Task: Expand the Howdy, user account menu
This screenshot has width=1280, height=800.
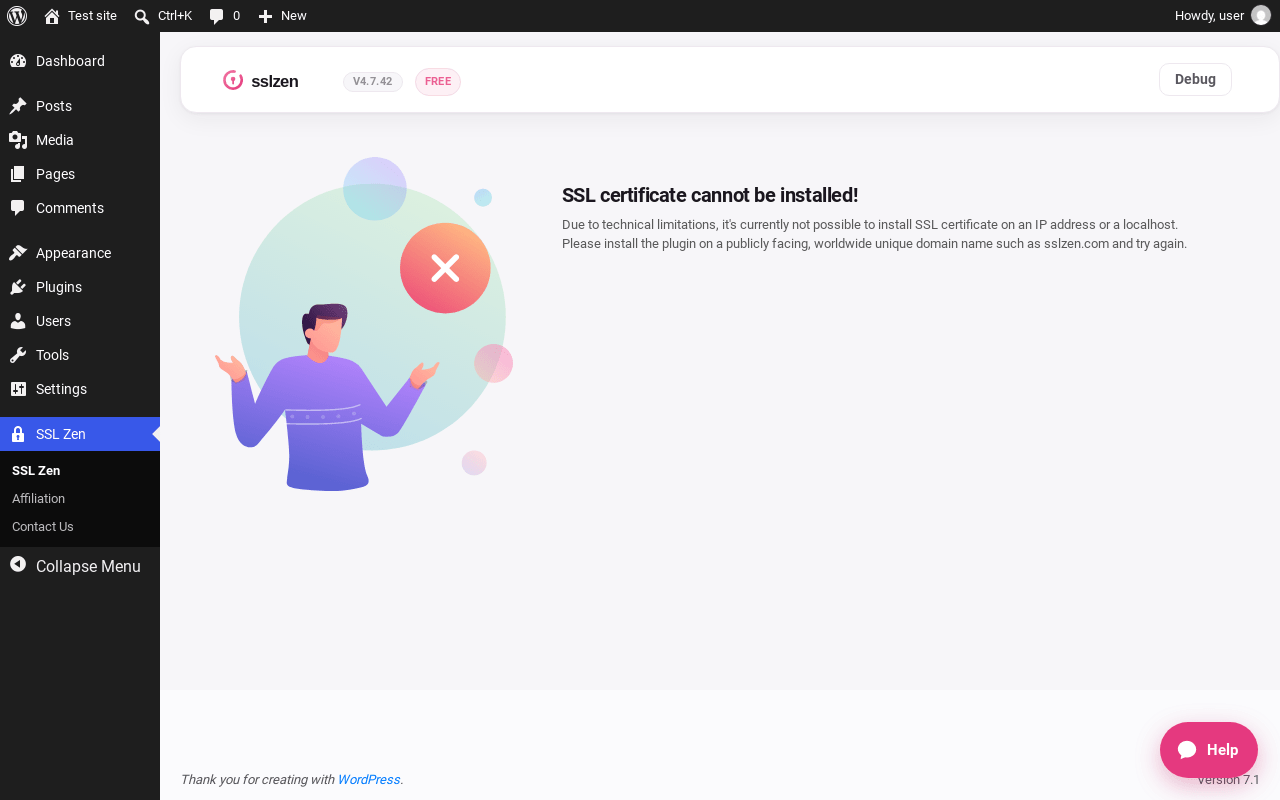Action: [x=1222, y=16]
